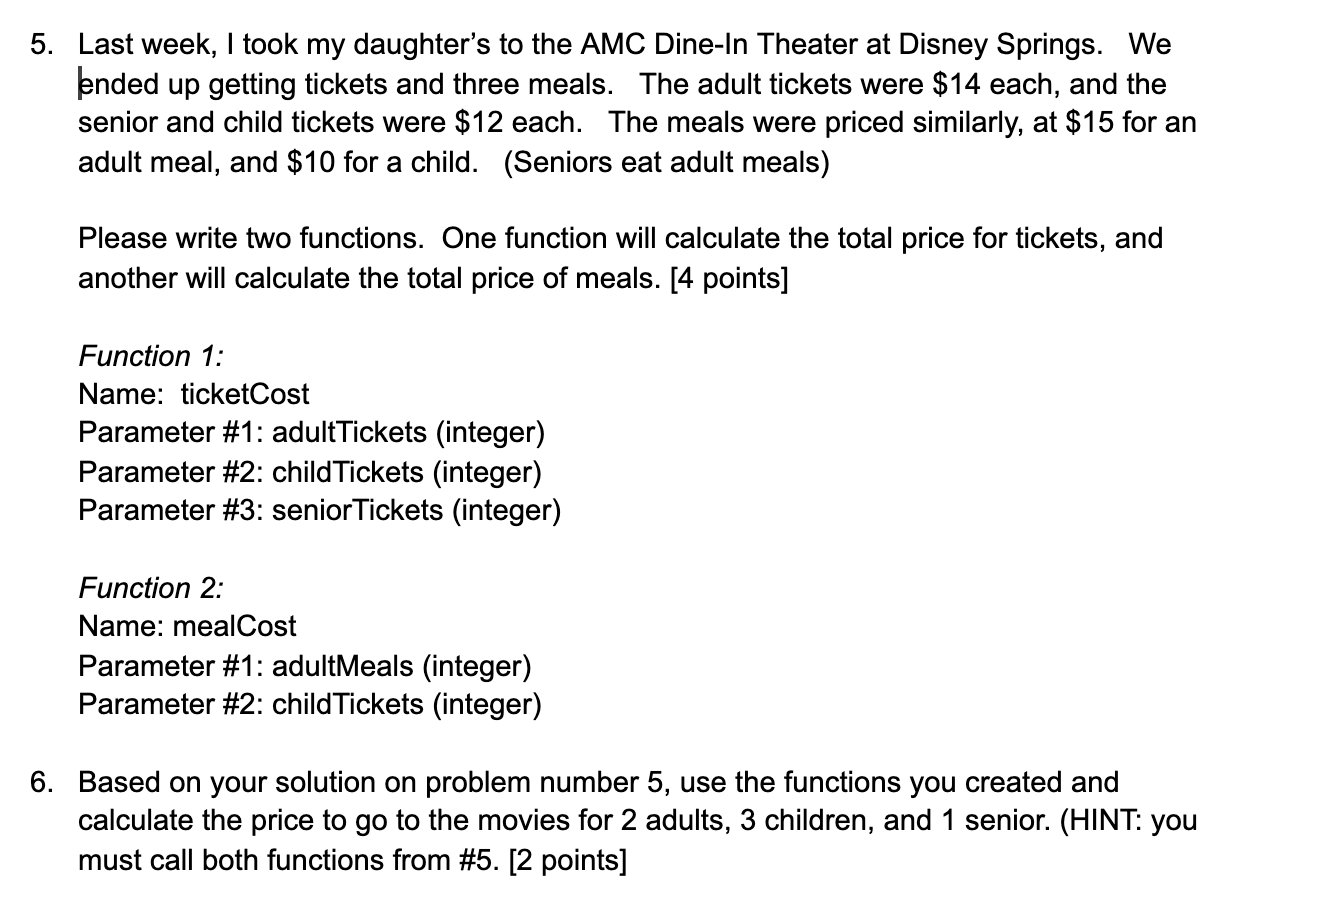Click the seniorTickets parameter line
The height and width of the screenshot is (910, 1318).
point(320,510)
